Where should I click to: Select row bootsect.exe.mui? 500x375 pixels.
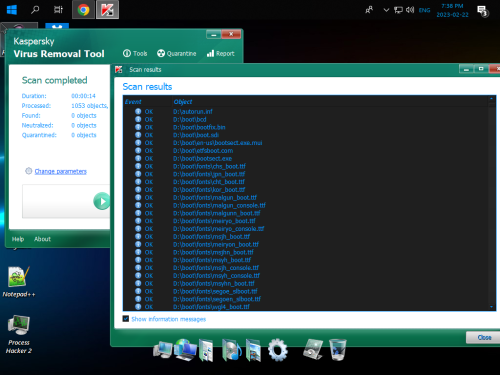point(306,143)
